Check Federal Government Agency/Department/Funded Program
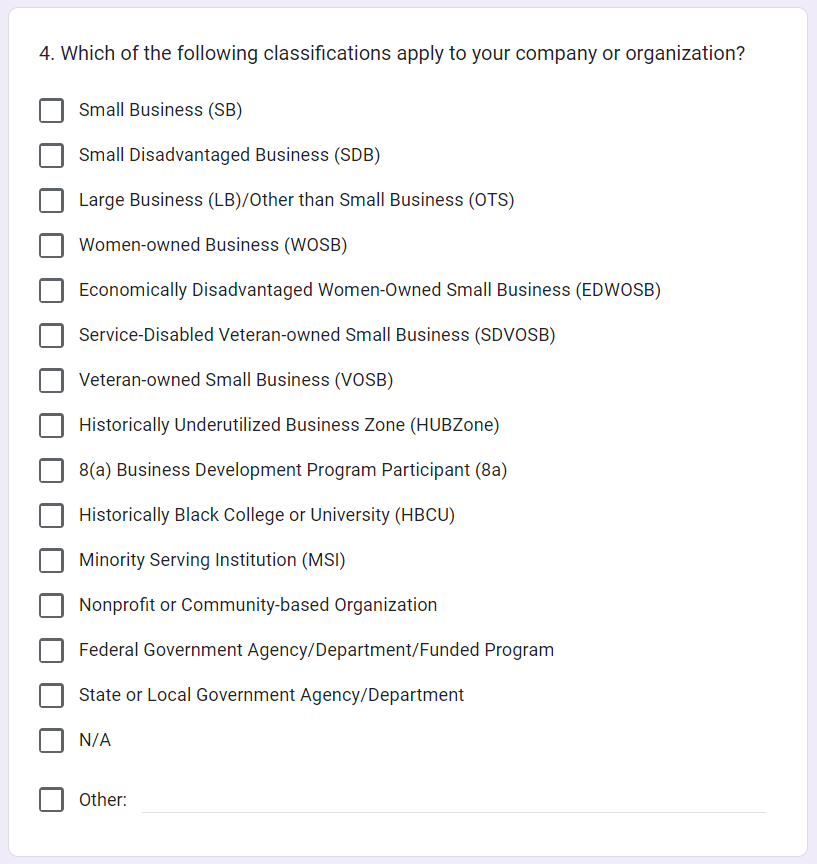The height and width of the screenshot is (864, 817). [51, 650]
